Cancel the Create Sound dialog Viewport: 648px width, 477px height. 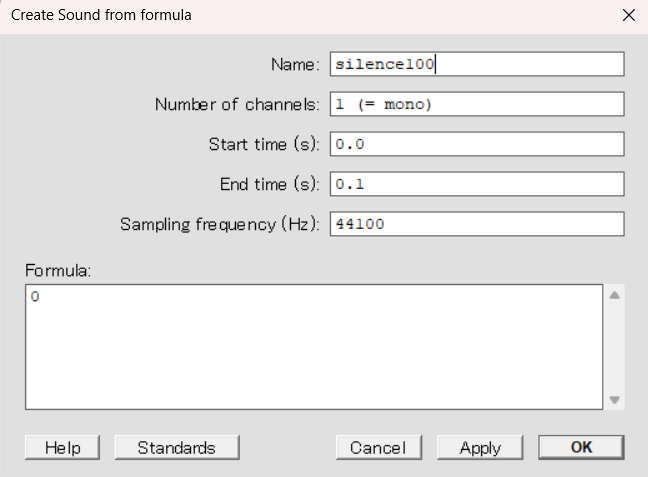coord(379,448)
